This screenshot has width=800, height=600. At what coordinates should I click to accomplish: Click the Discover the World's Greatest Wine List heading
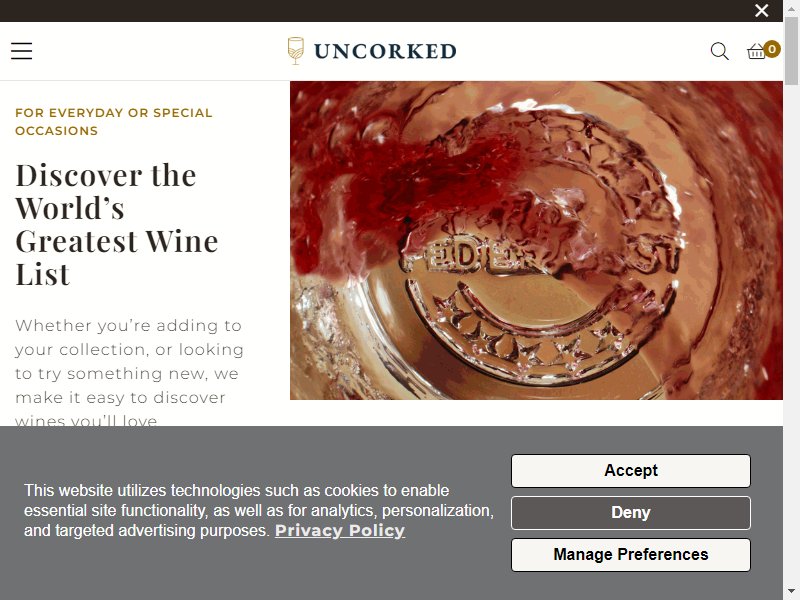[x=117, y=224]
